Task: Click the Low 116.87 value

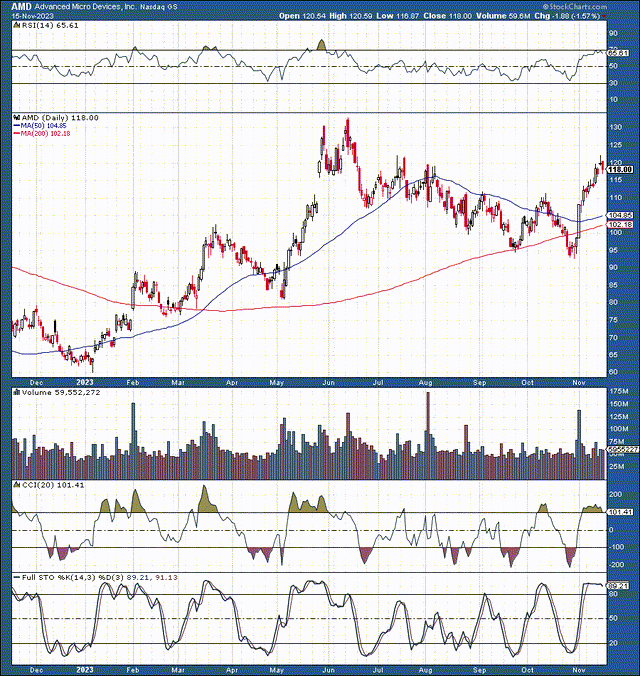Action: tap(397, 16)
